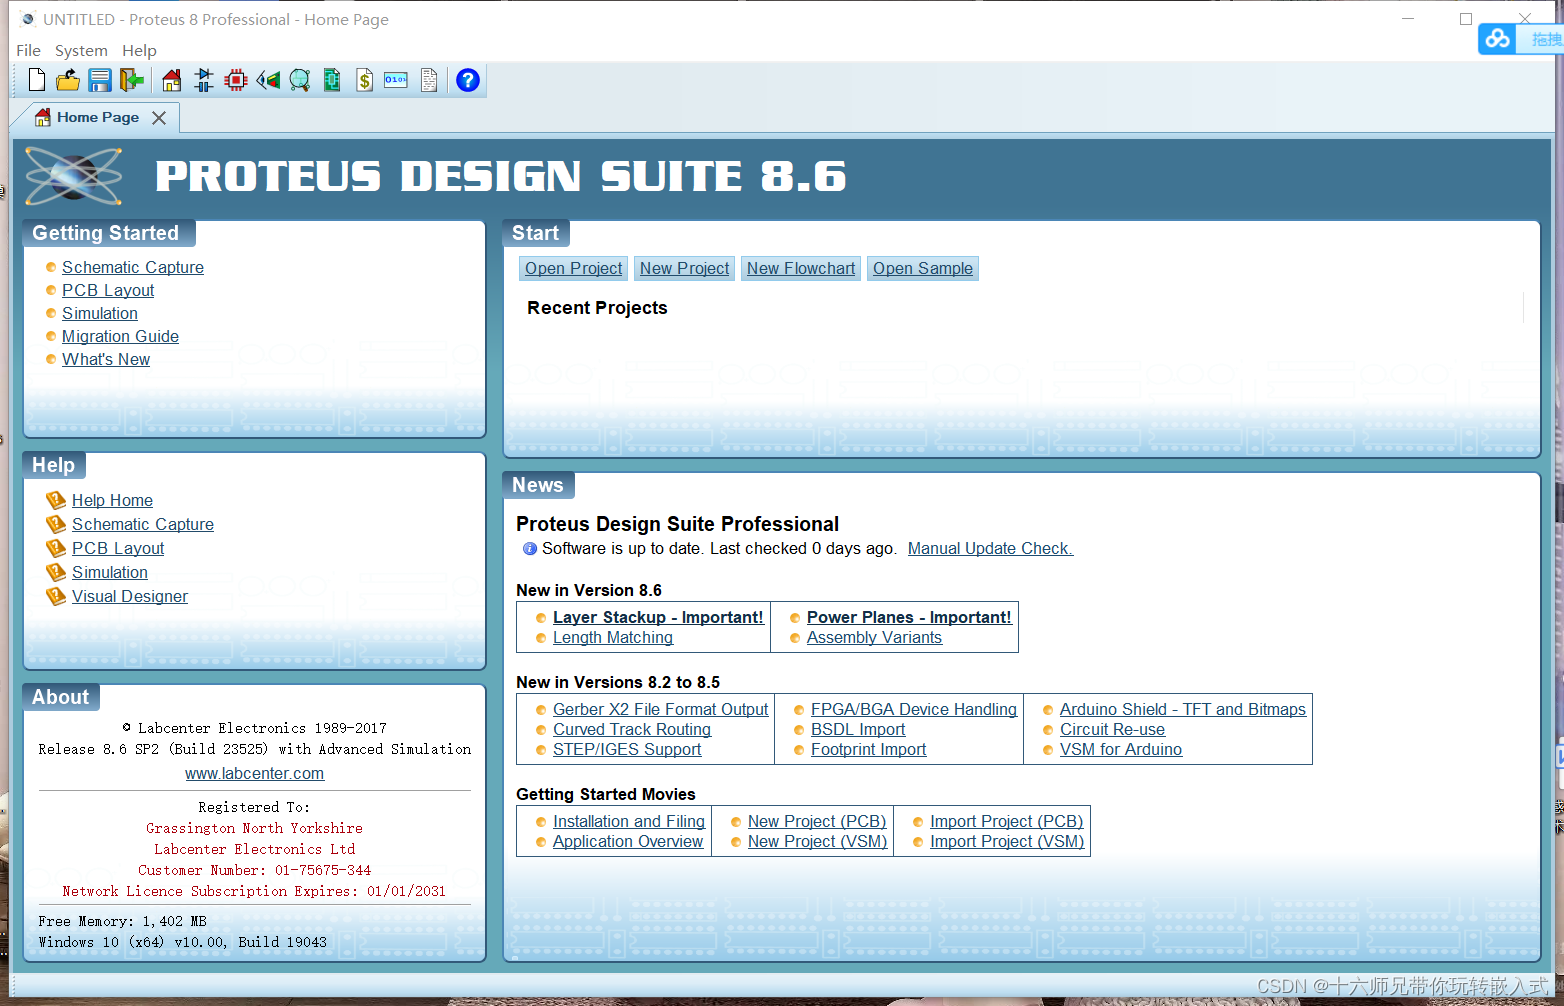This screenshot has height=1006, width=1564.
Task: Open the Help Home link
Action: [x=112, y=500]
